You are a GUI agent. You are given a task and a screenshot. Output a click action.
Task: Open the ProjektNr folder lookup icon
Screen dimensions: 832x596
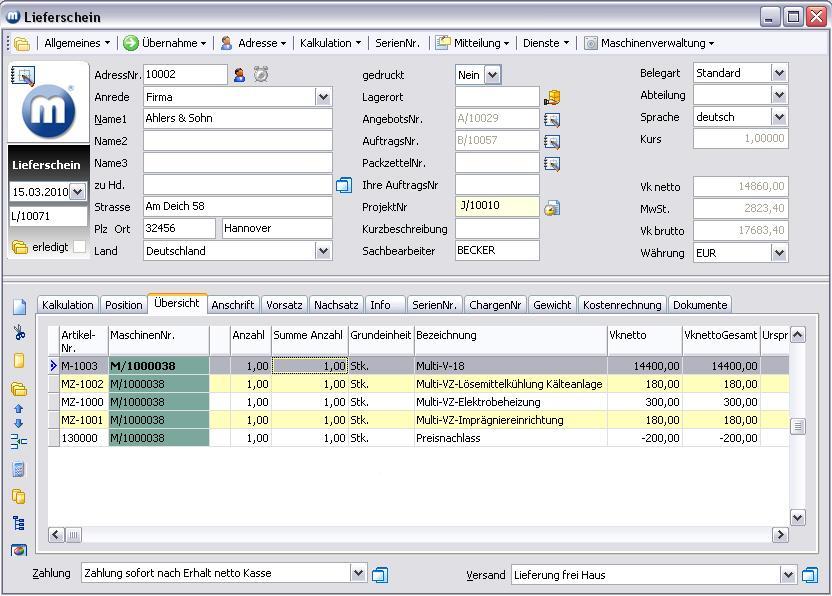coord(551,208)
